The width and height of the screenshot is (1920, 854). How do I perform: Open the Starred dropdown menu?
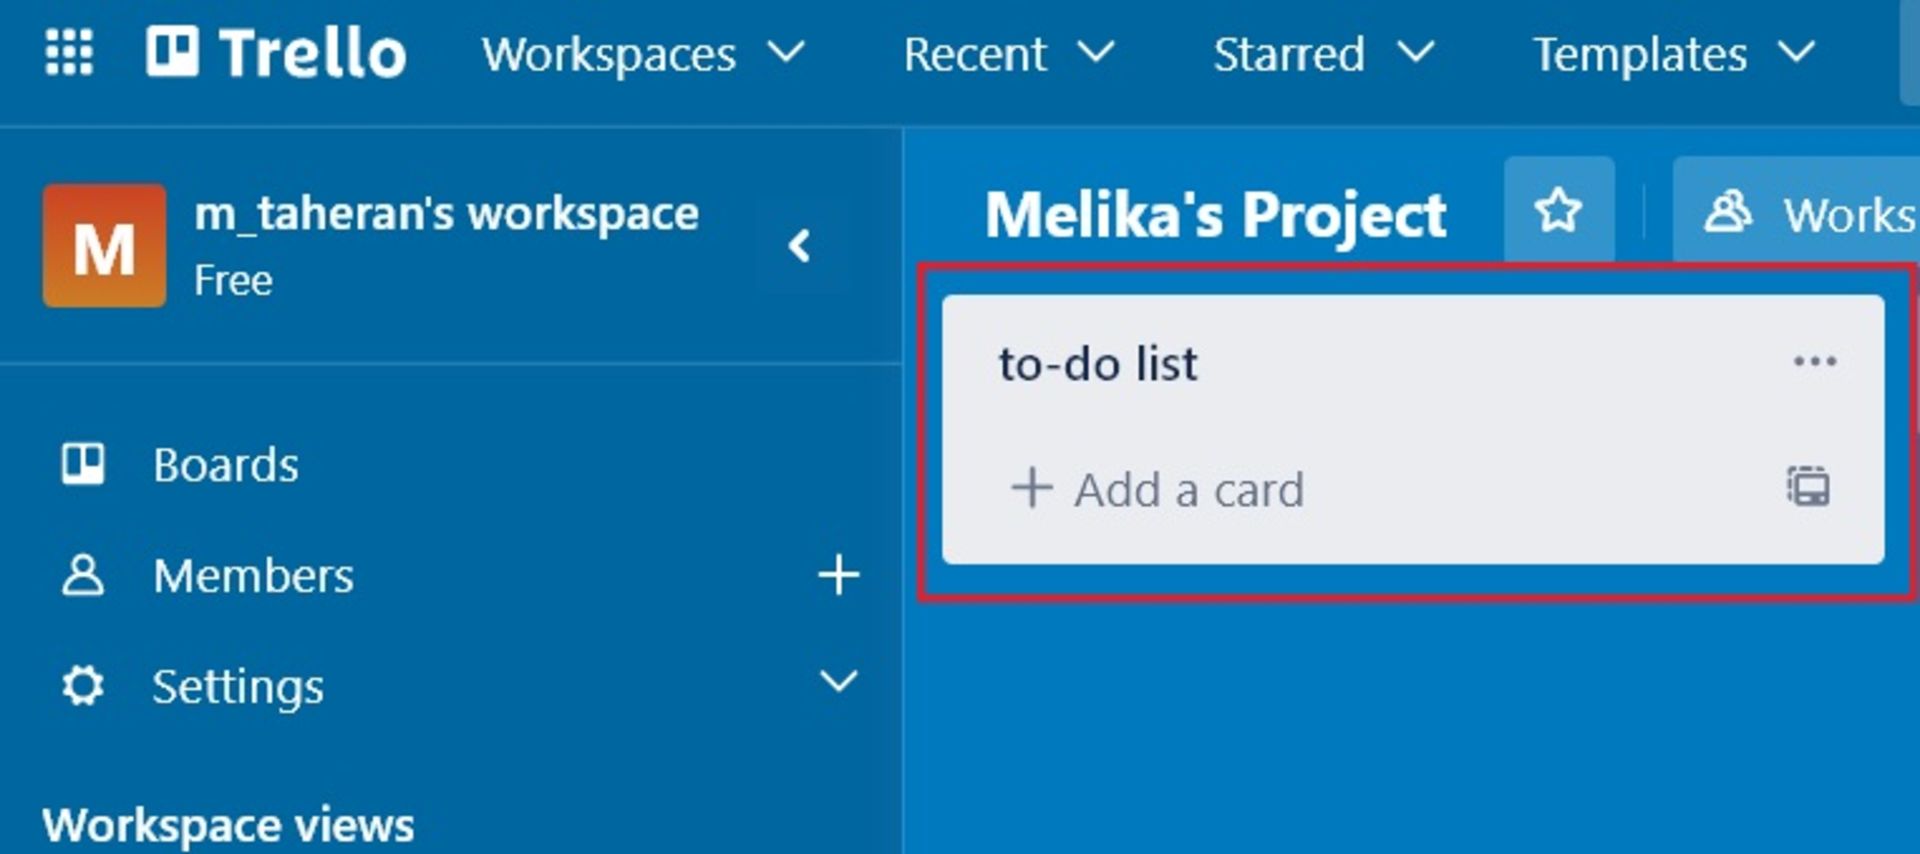tap(1323, 54)
